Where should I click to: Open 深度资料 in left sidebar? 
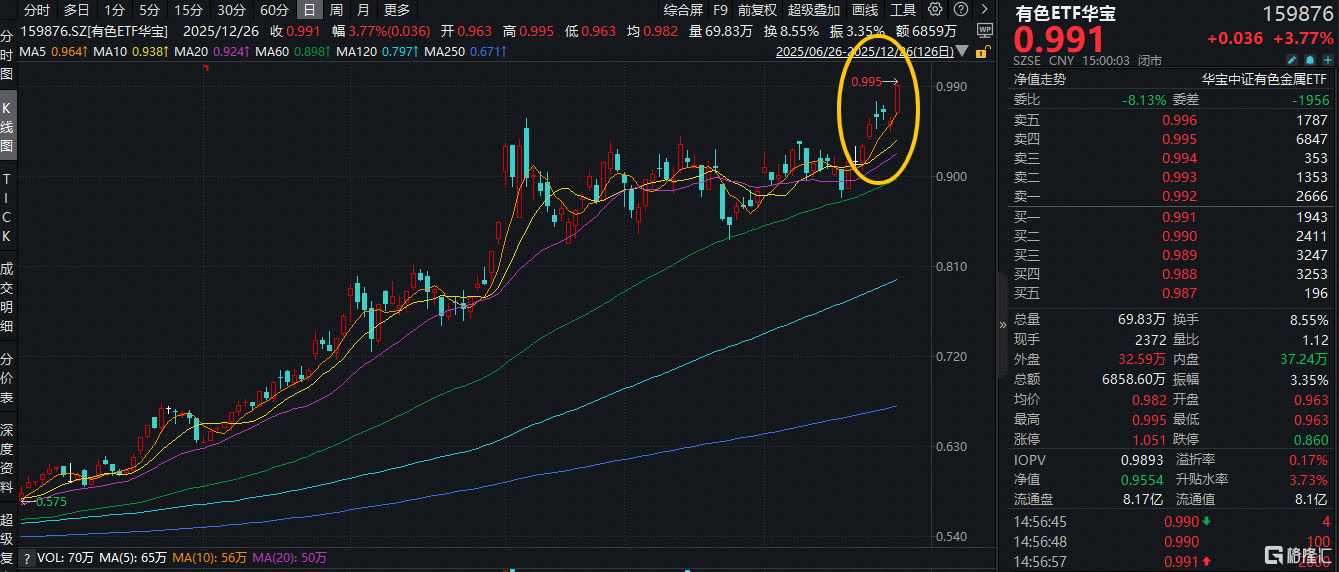7,458
